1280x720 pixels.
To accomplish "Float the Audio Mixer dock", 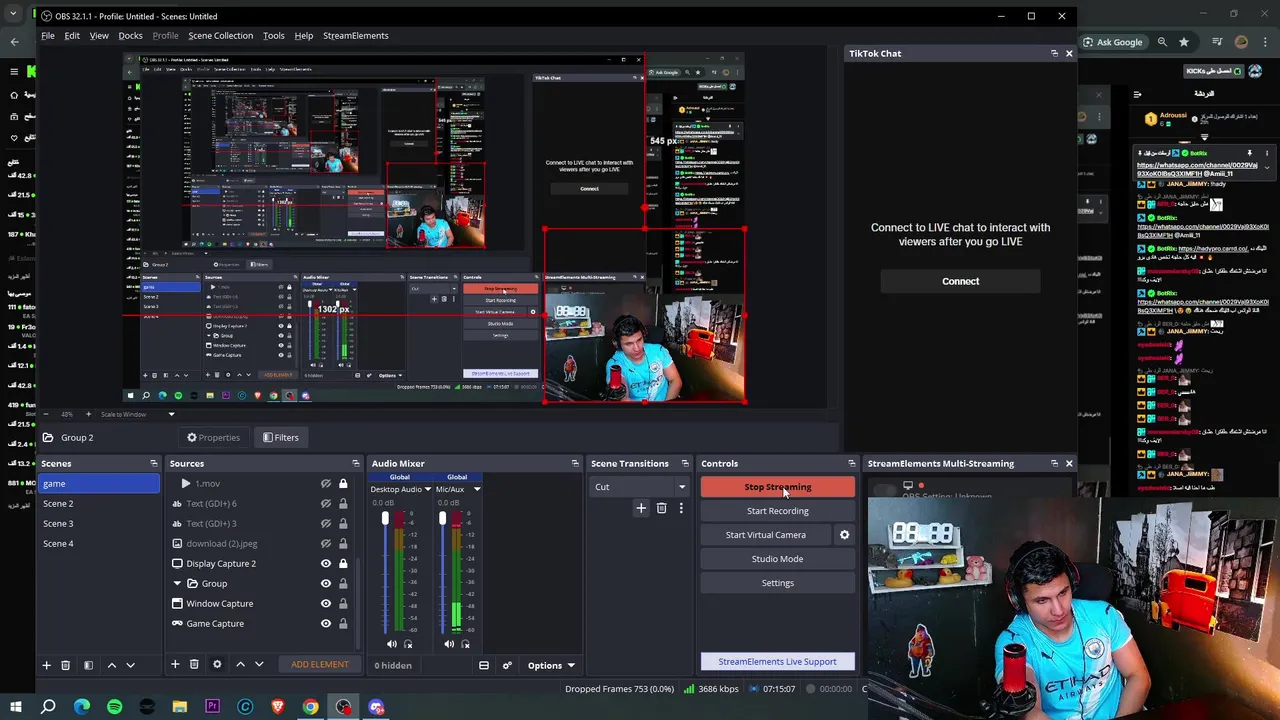I will [575, 463].
